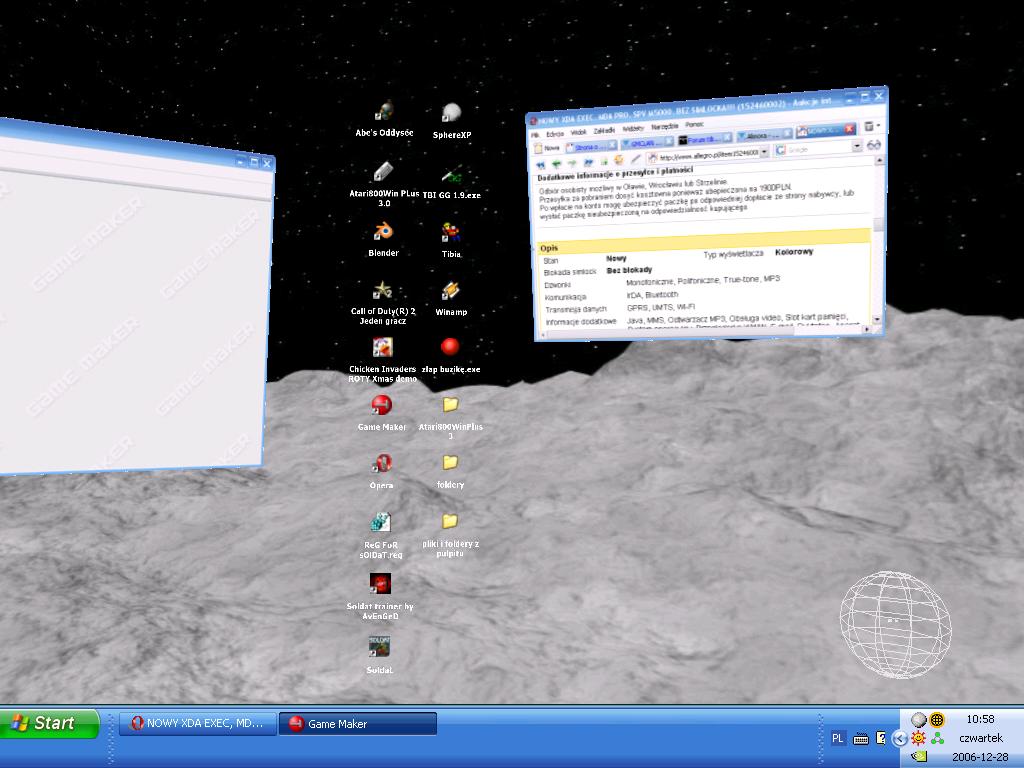This screenshot has width=1024, height=768.
Task: Click the Start button
Action: [50, 723]
